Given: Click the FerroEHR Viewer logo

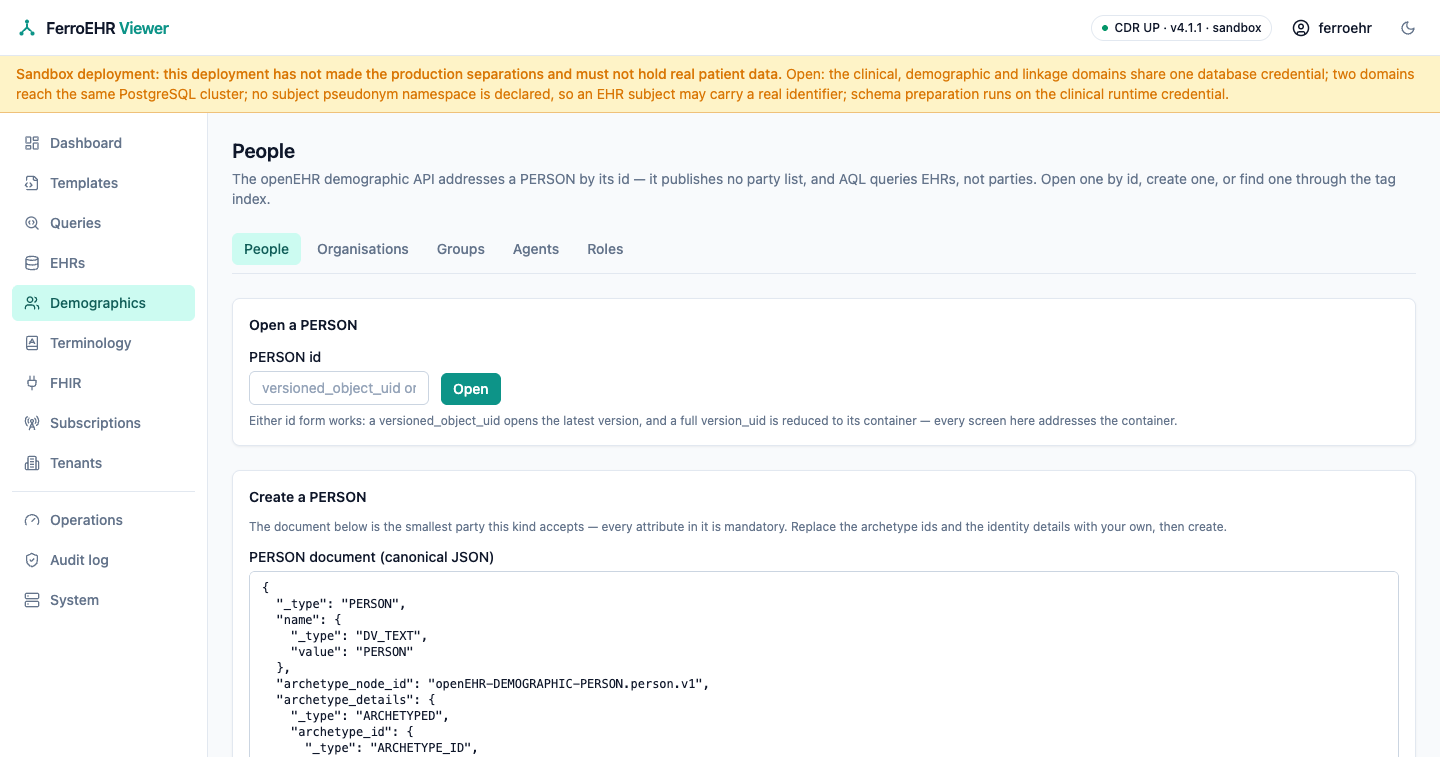Looking at the screenshot, I should pyautogui.click(x=94, y=28).
